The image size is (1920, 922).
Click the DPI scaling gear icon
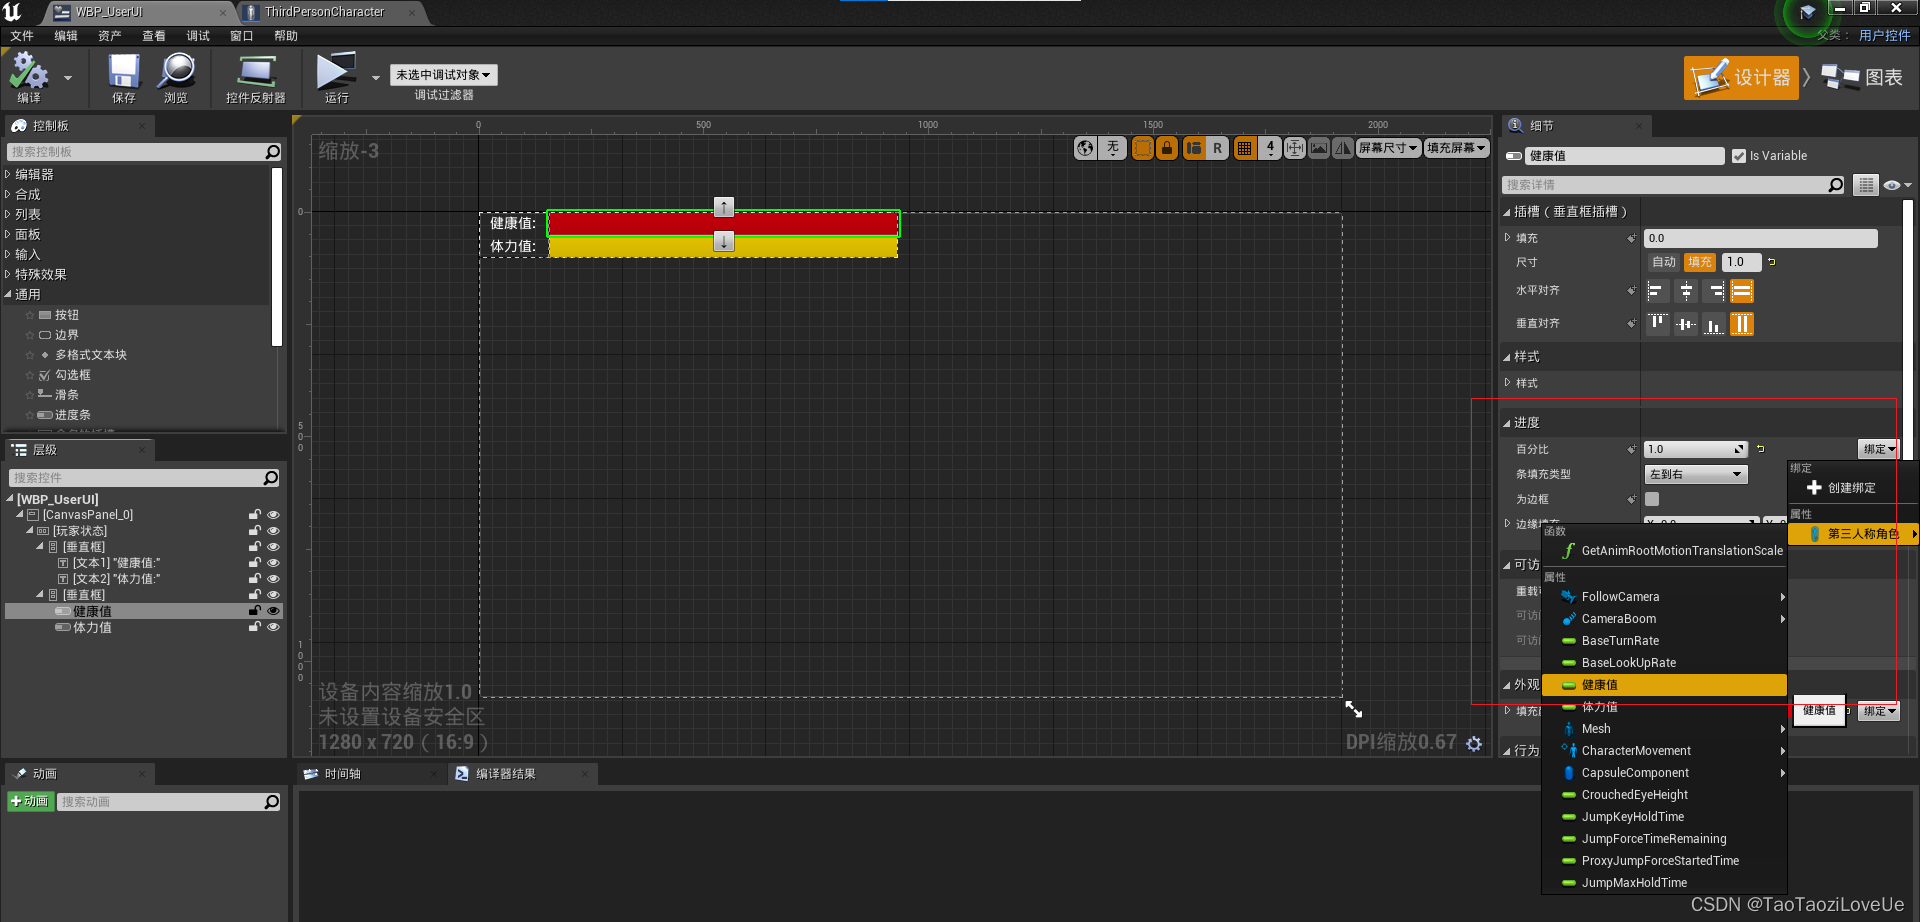(1475, 743)
